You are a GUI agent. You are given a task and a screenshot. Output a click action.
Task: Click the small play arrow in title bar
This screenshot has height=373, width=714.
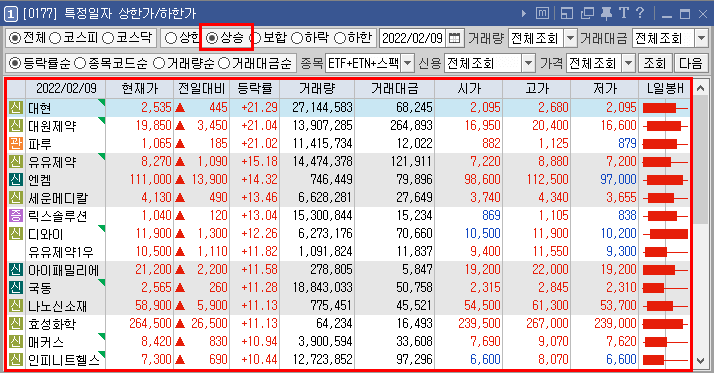(x=524, y=14)
